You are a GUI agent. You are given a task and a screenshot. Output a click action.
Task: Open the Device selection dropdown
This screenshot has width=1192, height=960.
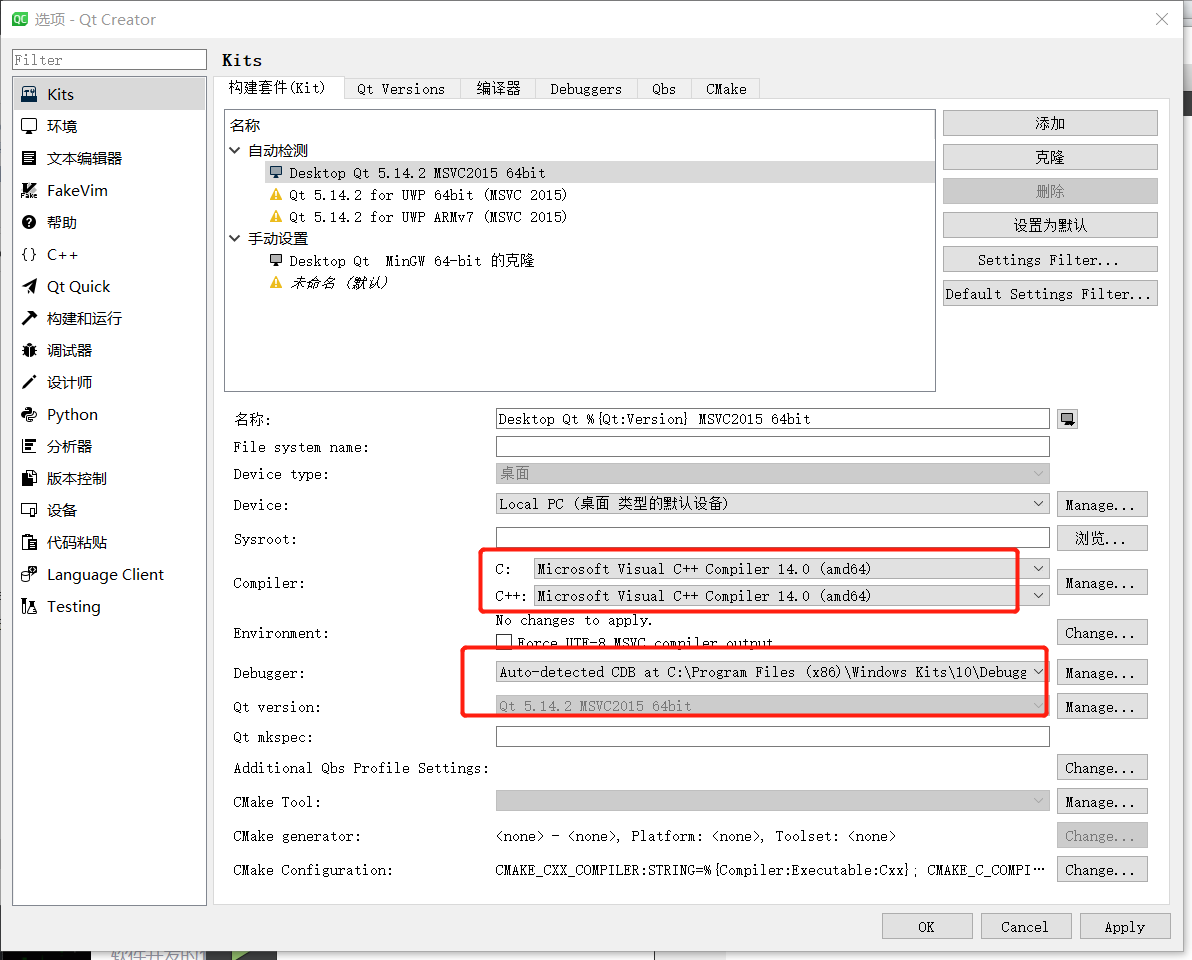point(1038,505)
